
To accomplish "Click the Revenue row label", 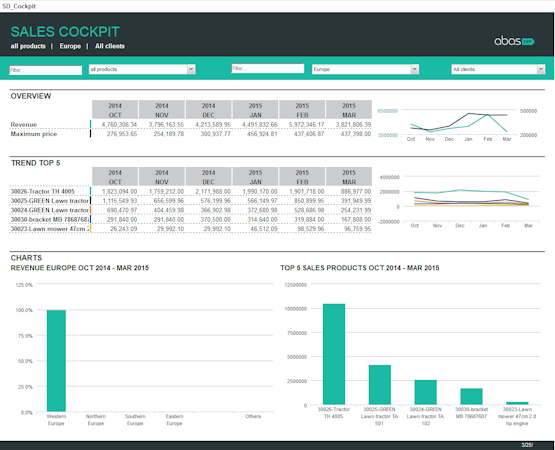I will click(24, 125).
